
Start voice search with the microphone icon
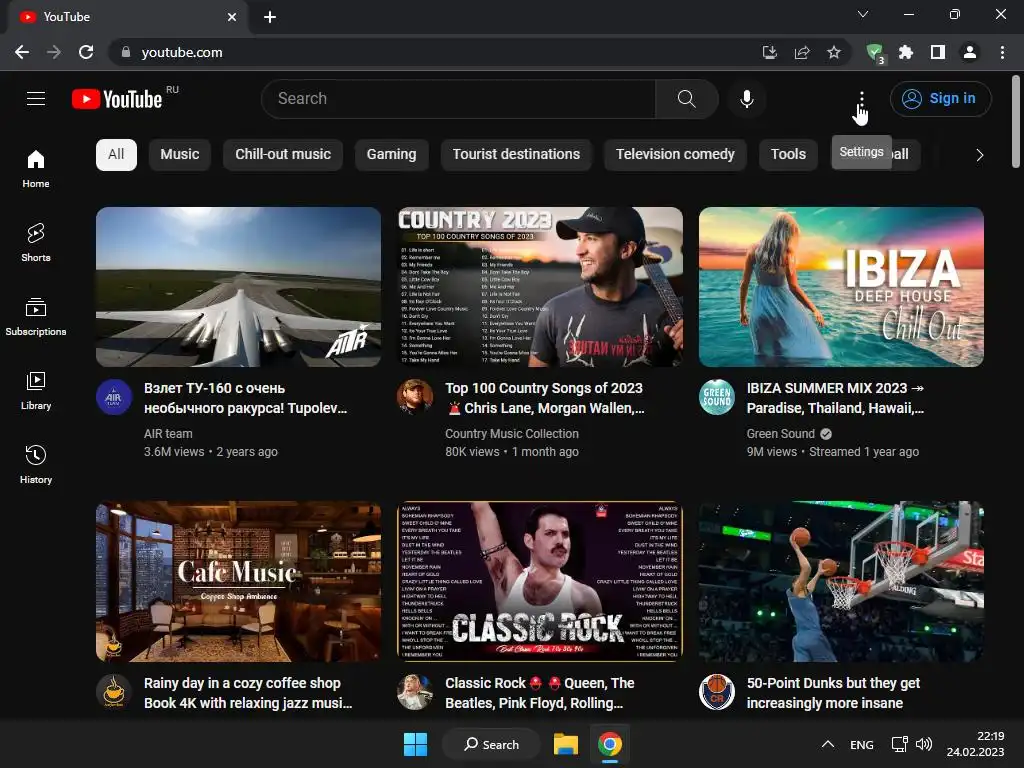[747, 99]
